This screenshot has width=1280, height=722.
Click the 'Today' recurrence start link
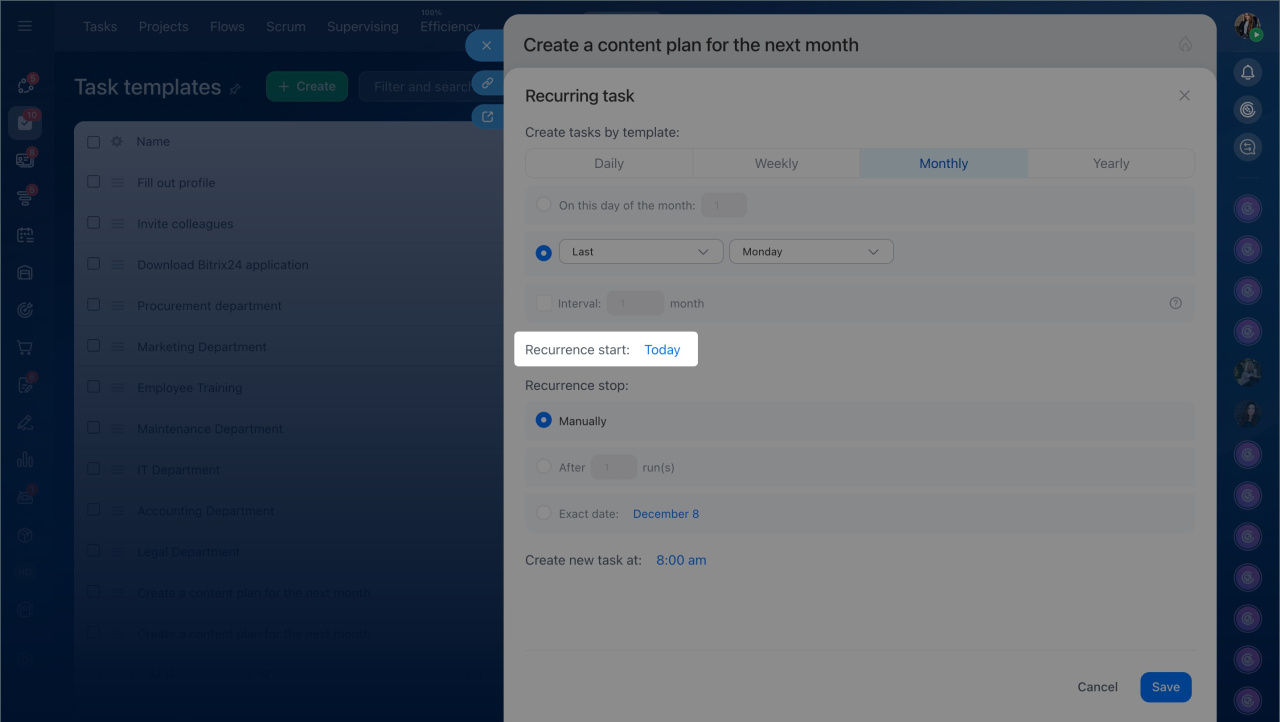662,350
